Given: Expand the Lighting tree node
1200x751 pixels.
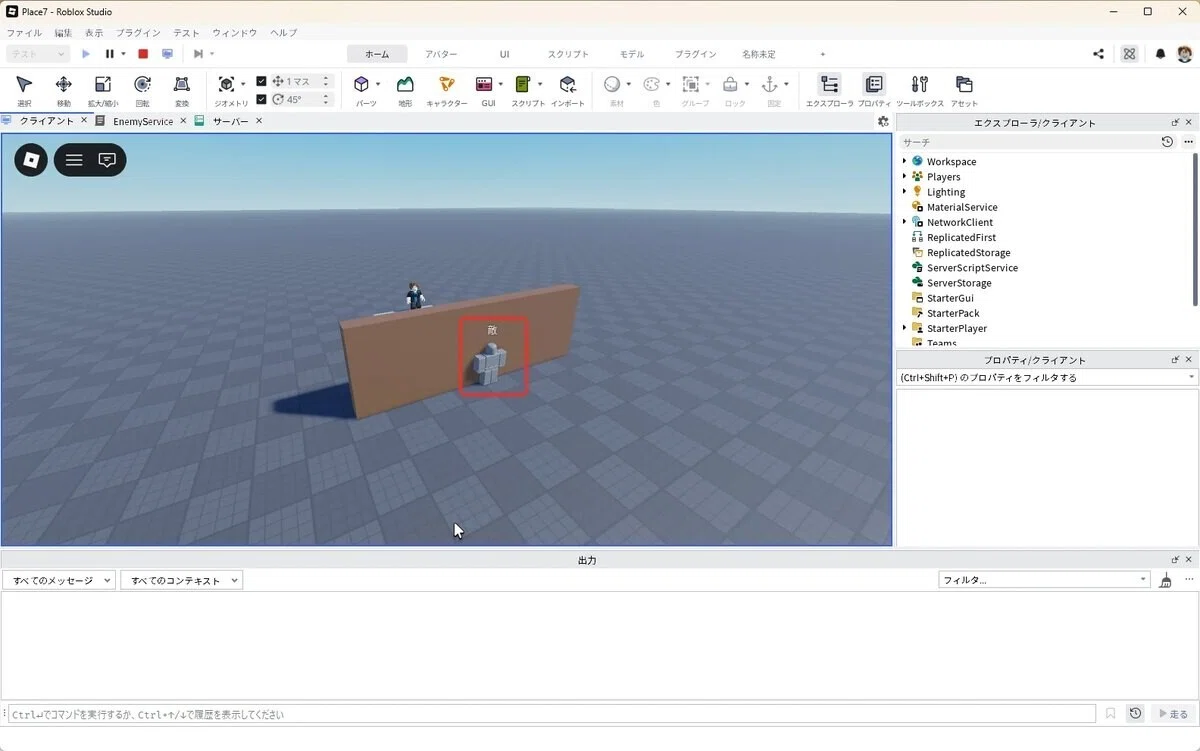Looking at the screenshot, I should [x=905, y=191].
